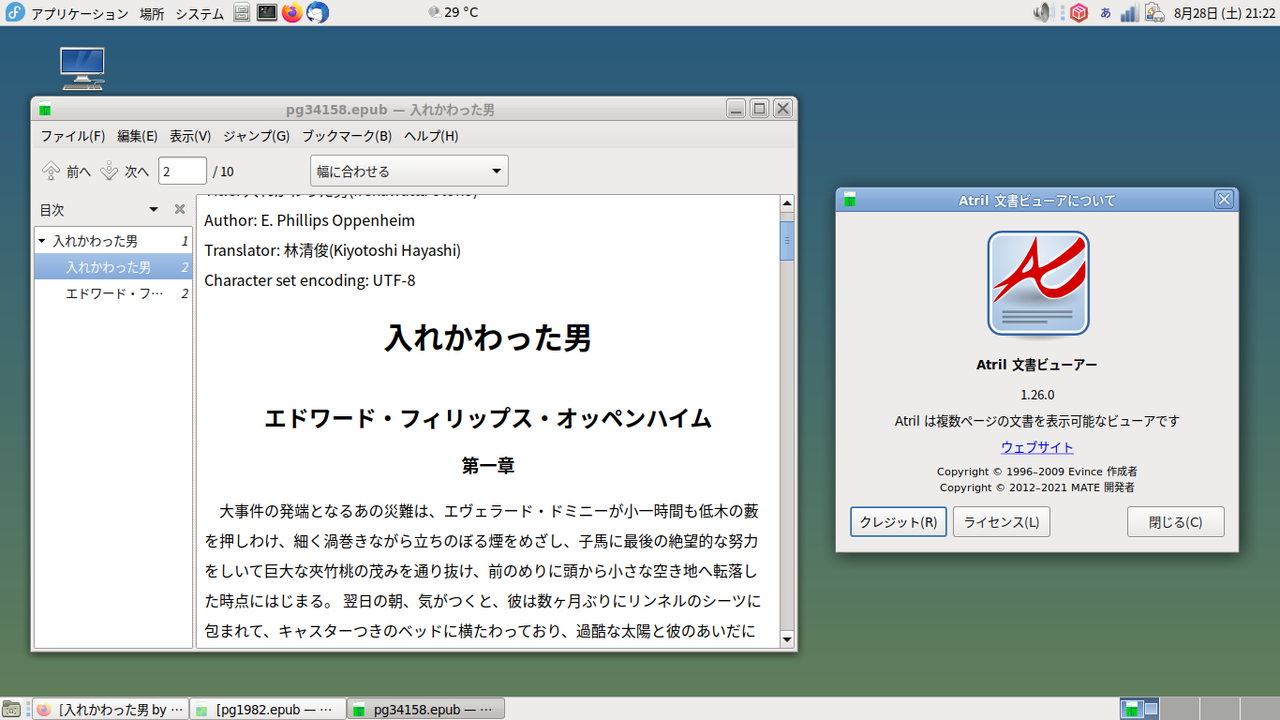This screenshot has width=1280, height=720.
Task: Click the page number input field
Action: pos(182,171)
